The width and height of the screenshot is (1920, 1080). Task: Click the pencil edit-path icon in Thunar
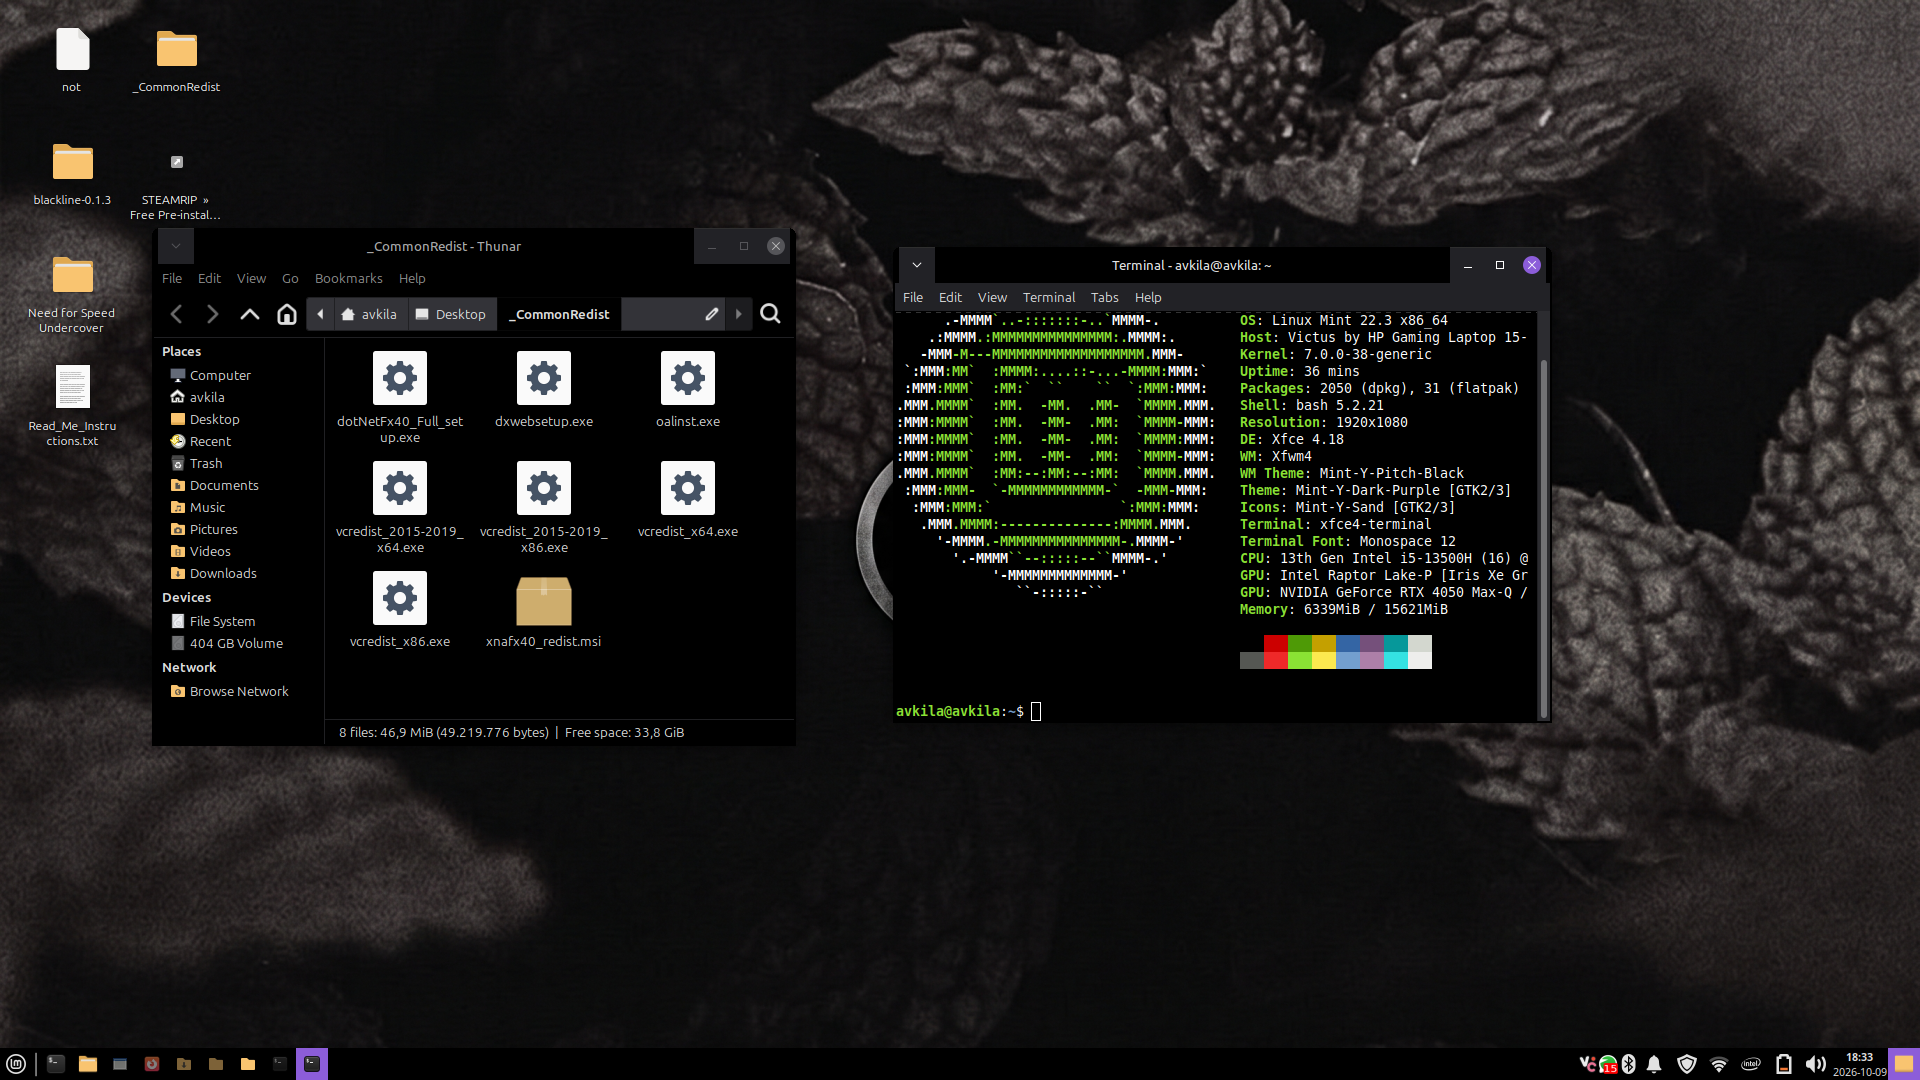click(x=712, y=314)
